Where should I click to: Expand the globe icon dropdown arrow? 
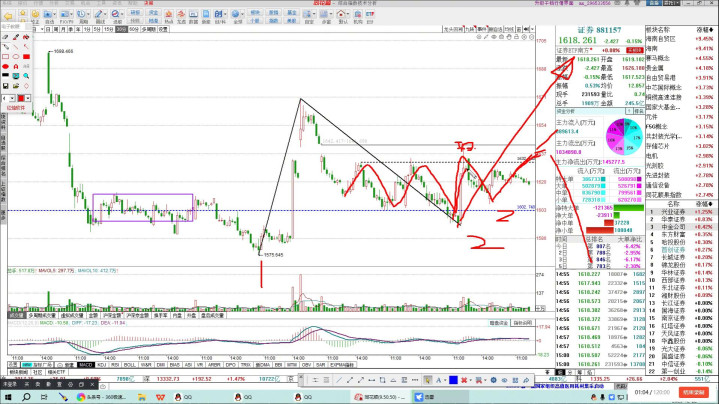click(x=242, y=15)
